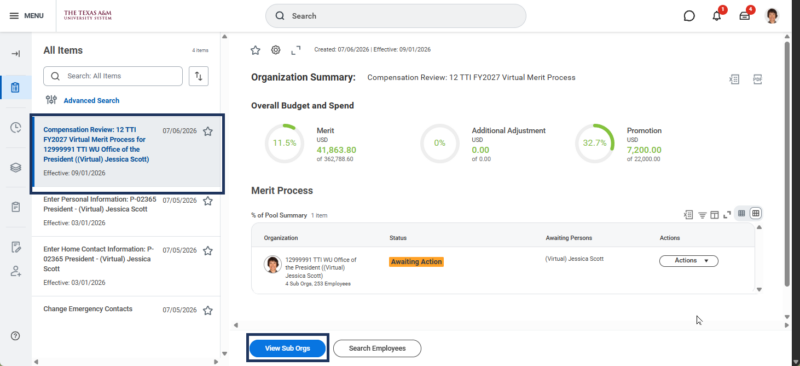Viewport: 800px width, 366px height.
Task: Click the View Sub Orgs button
Action: (288, 348)
